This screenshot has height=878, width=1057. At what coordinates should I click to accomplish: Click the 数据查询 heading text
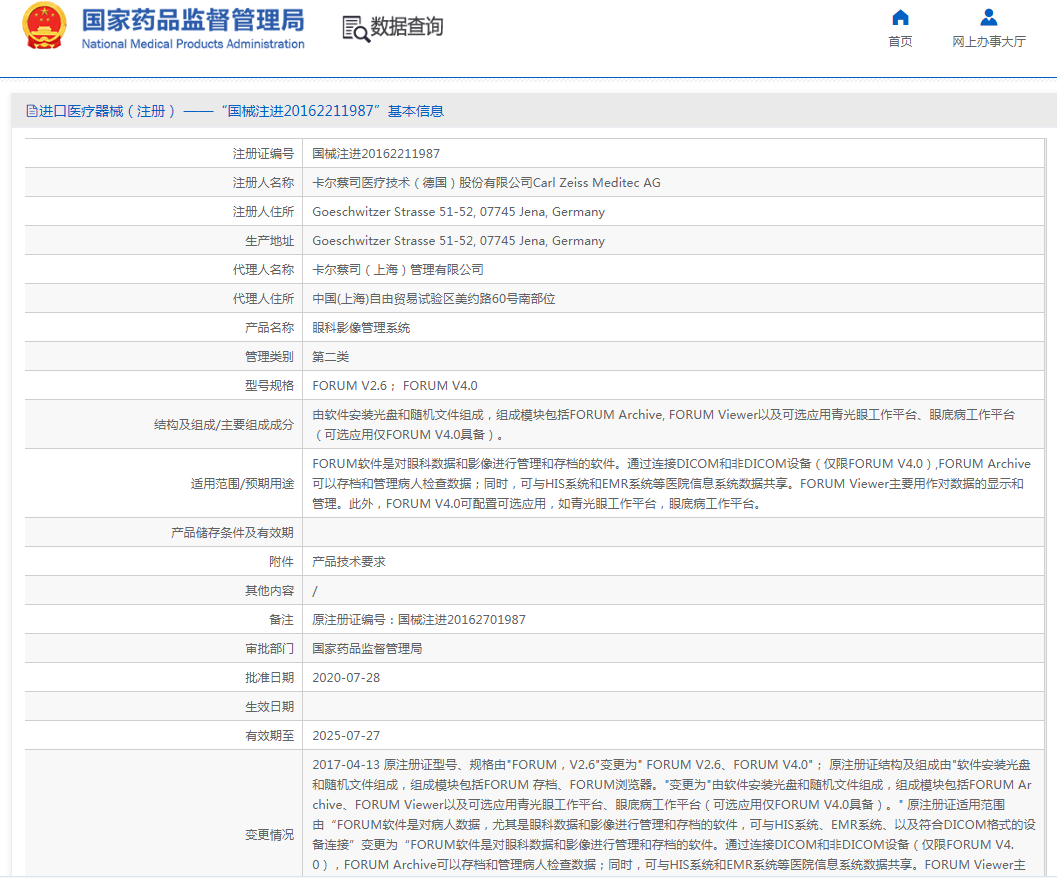pyautogui.click(x=406, y=27)
